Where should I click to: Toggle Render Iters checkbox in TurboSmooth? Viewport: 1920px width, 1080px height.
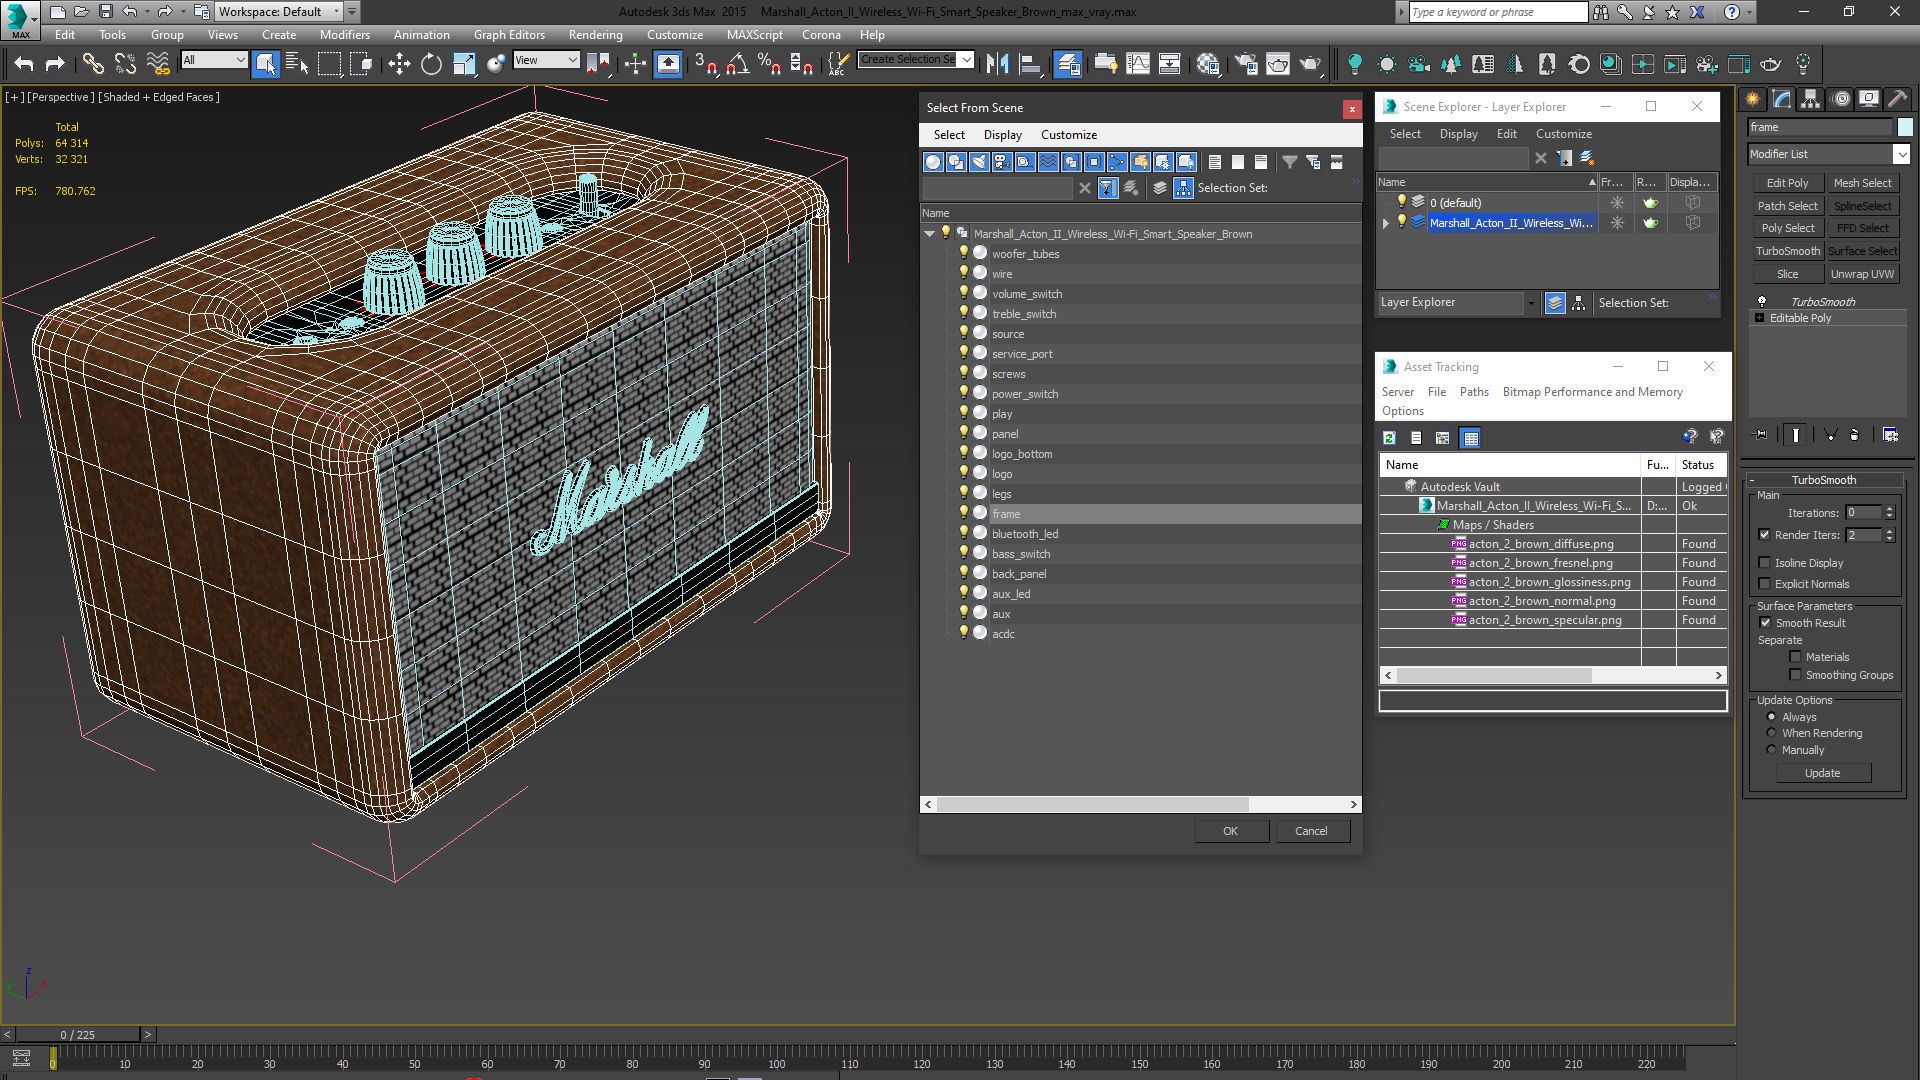(1764, 535)
